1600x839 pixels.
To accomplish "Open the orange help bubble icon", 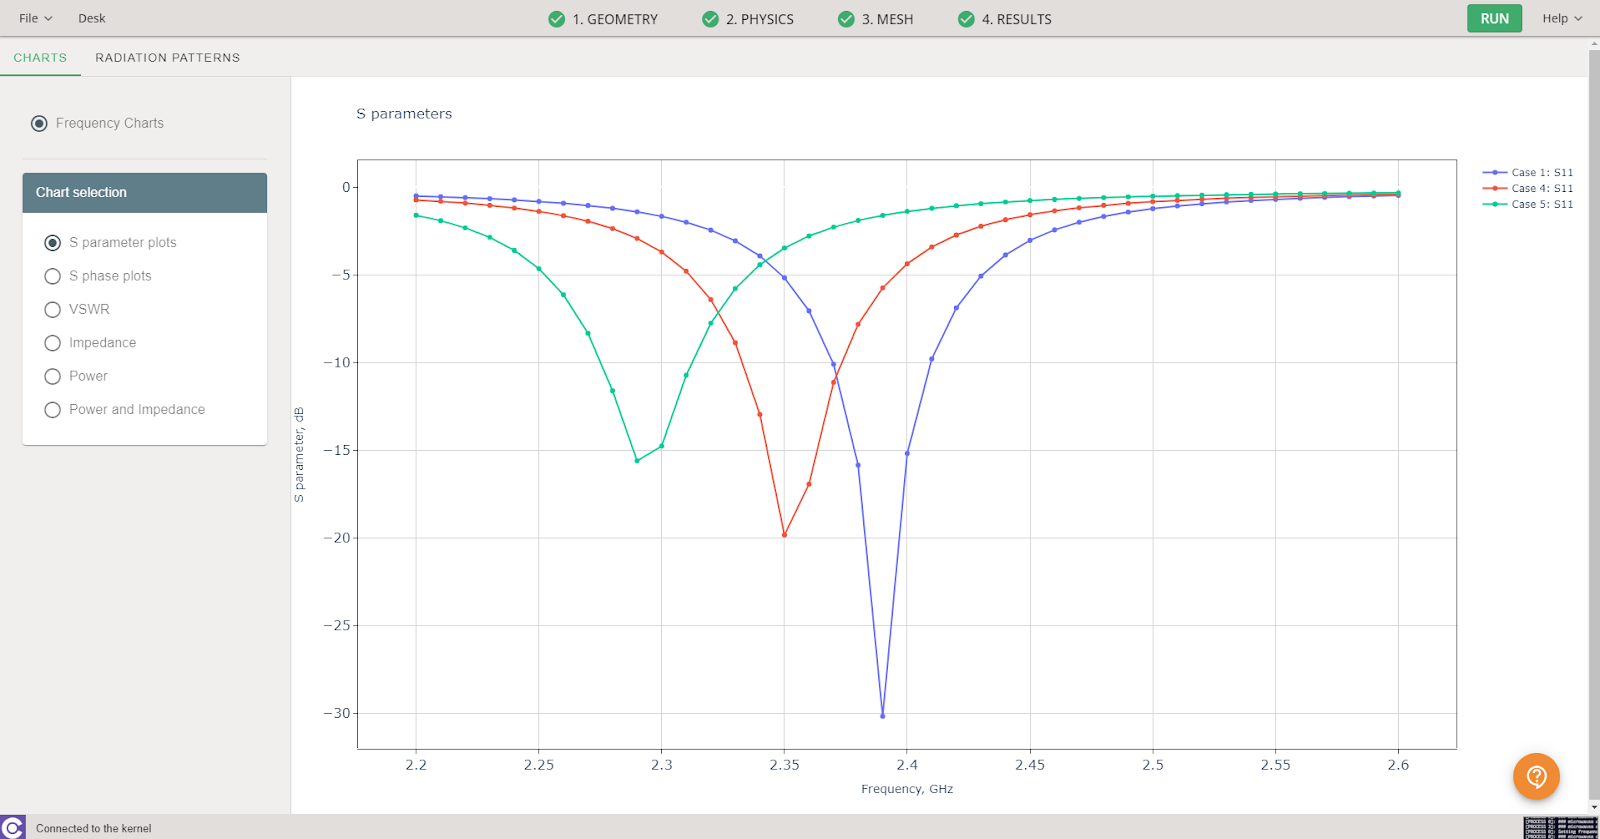I will click(1536, 776).
